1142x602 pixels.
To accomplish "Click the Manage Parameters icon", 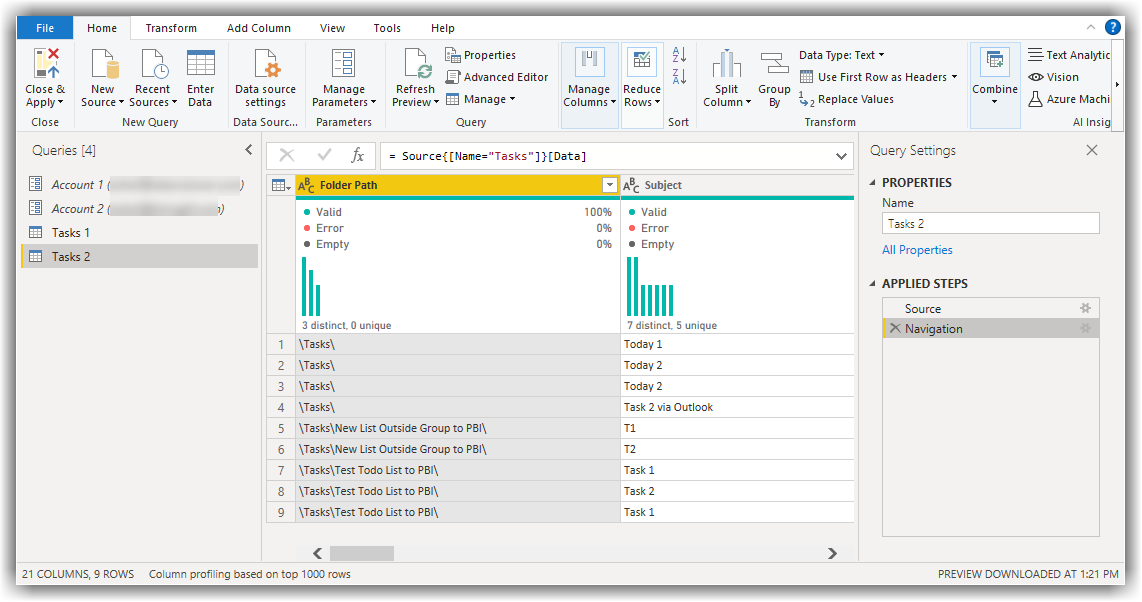I will pos(343,63).
